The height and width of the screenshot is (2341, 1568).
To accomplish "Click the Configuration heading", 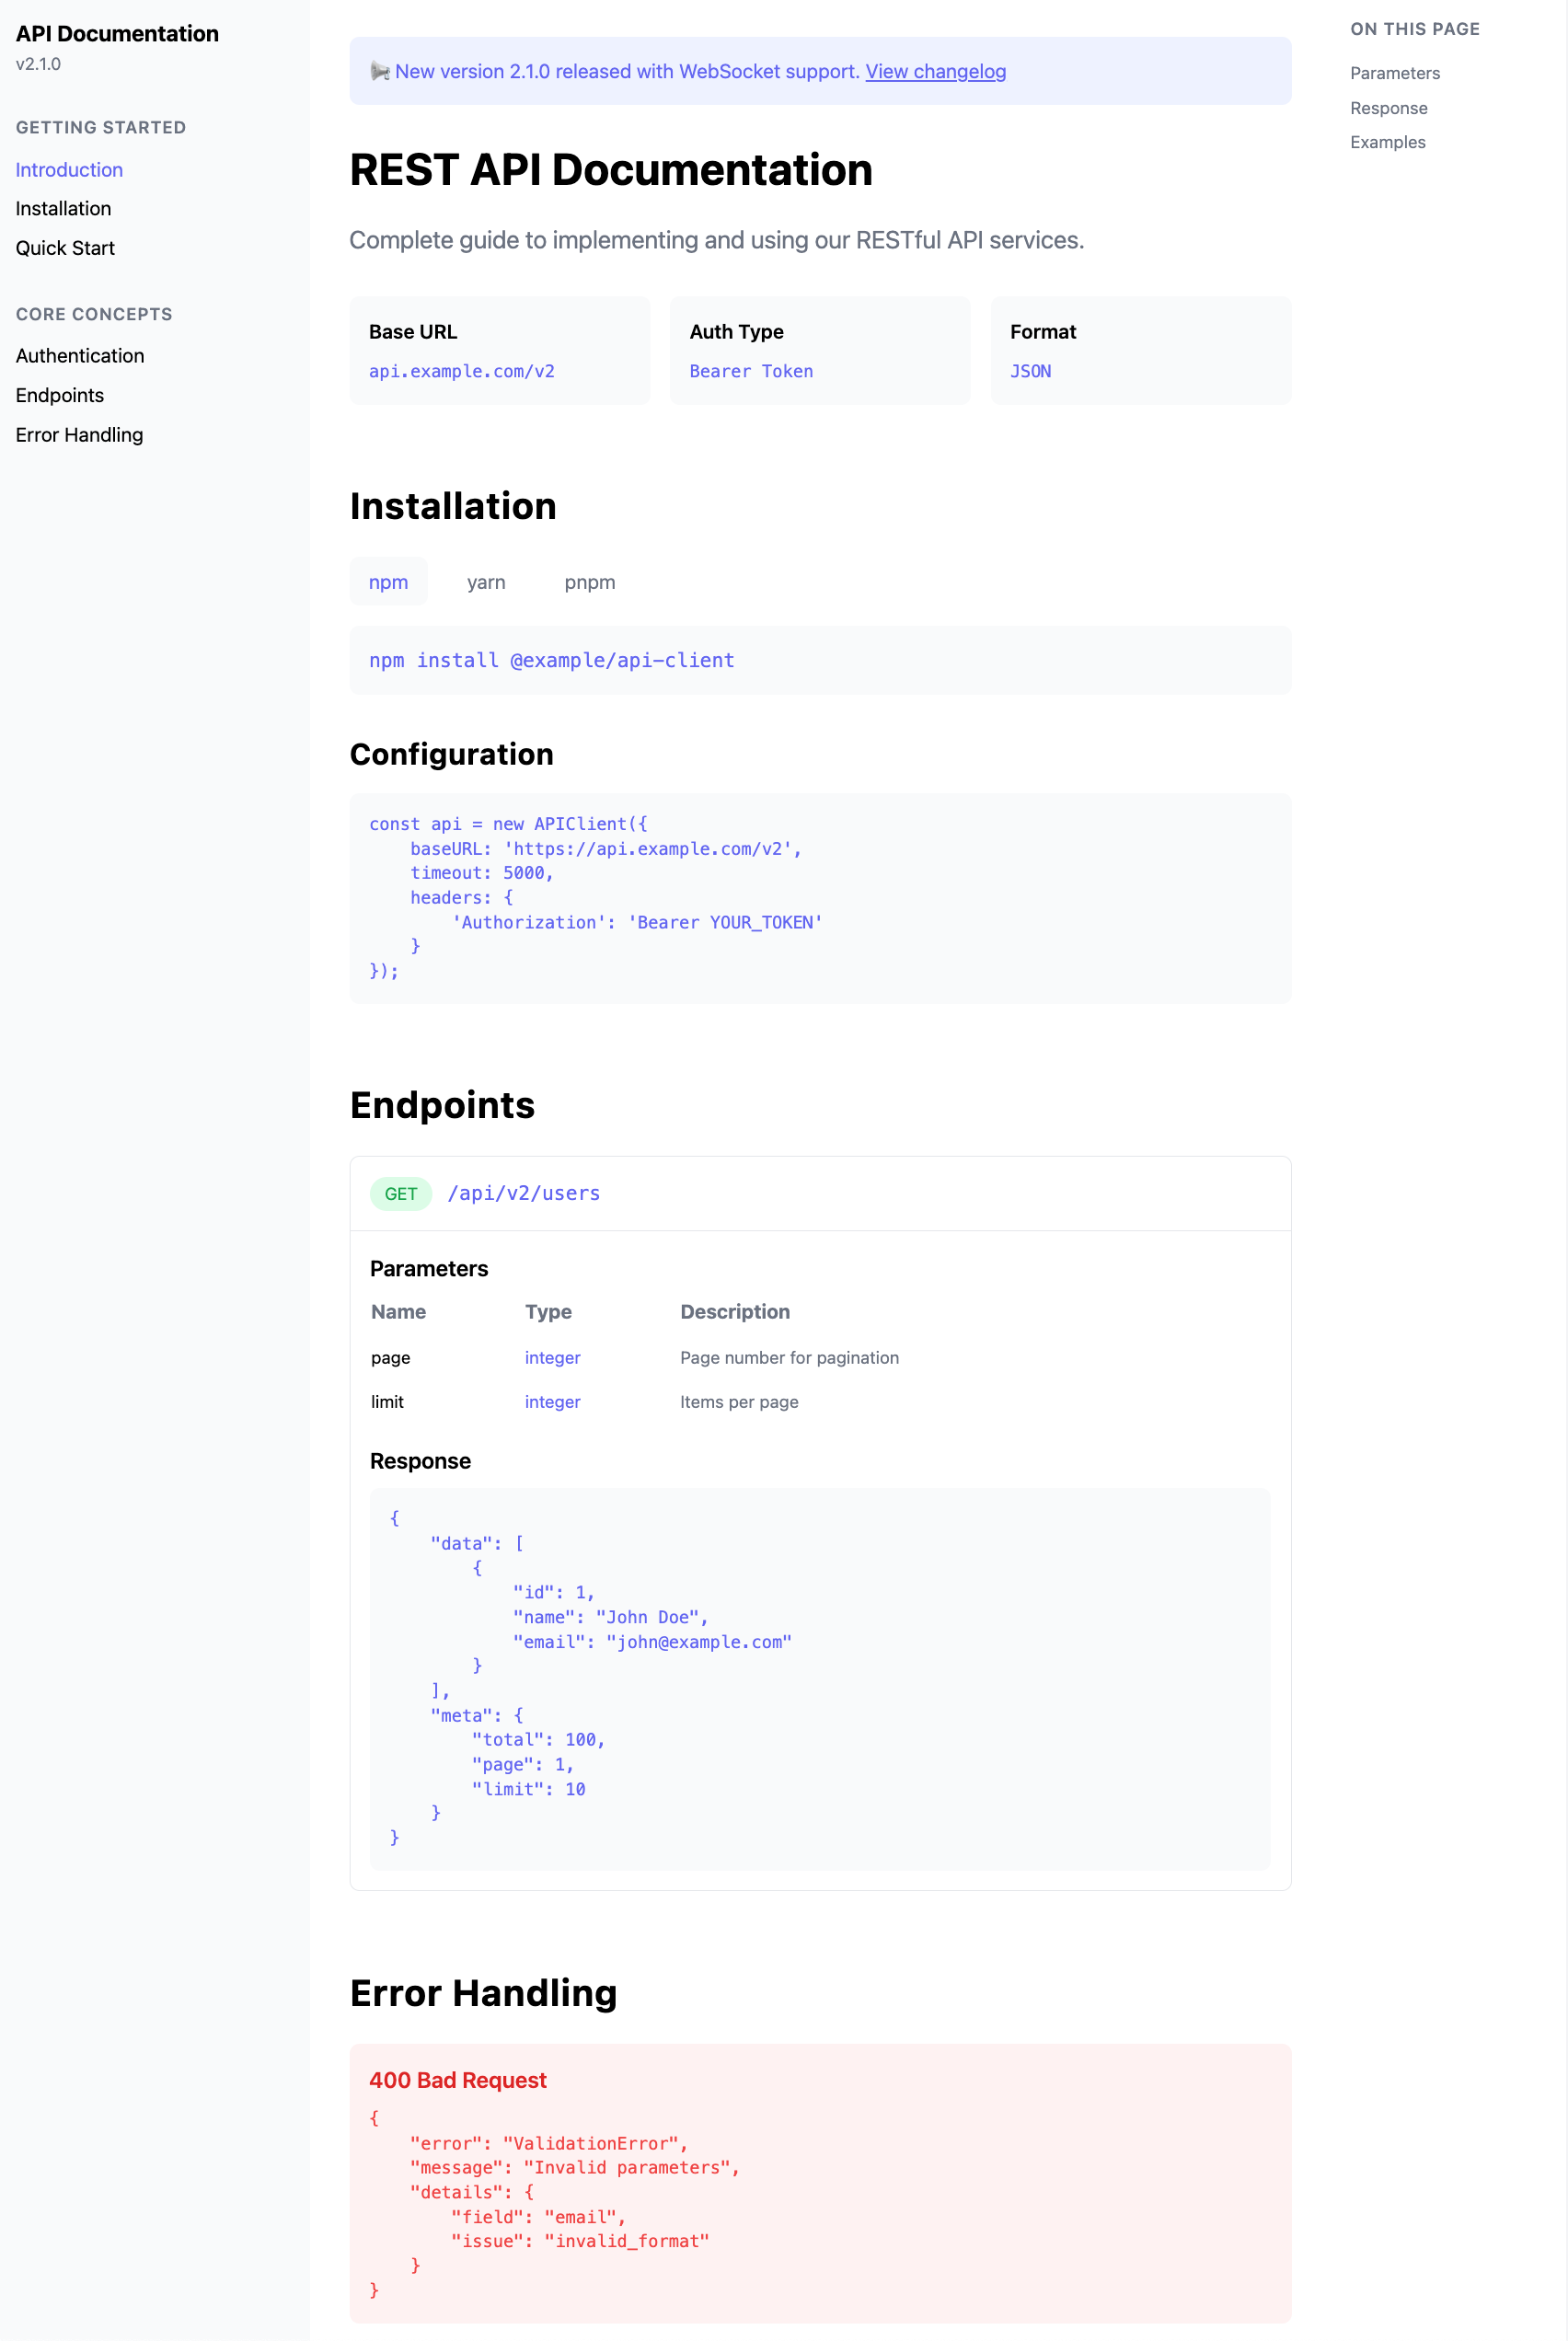I will (452, 753).
